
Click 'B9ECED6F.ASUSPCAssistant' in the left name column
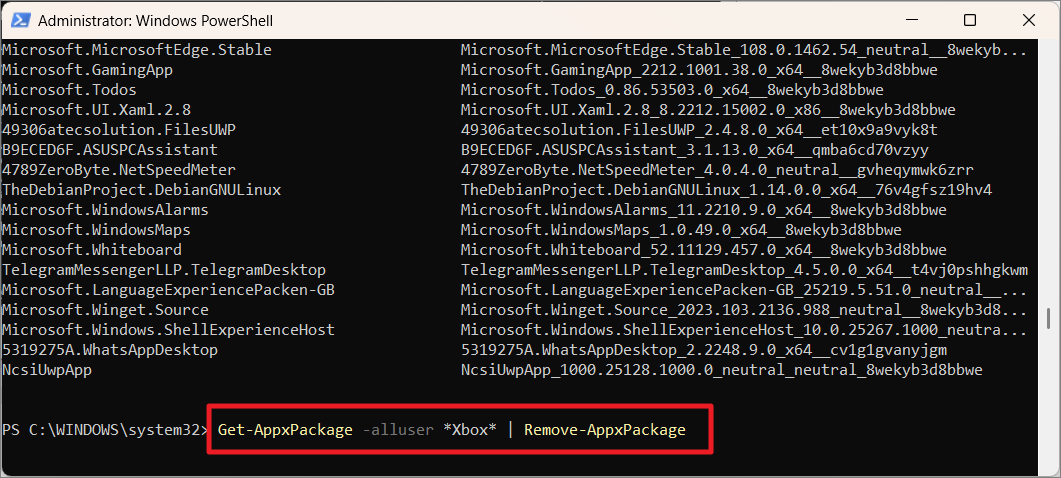[110, 150]
